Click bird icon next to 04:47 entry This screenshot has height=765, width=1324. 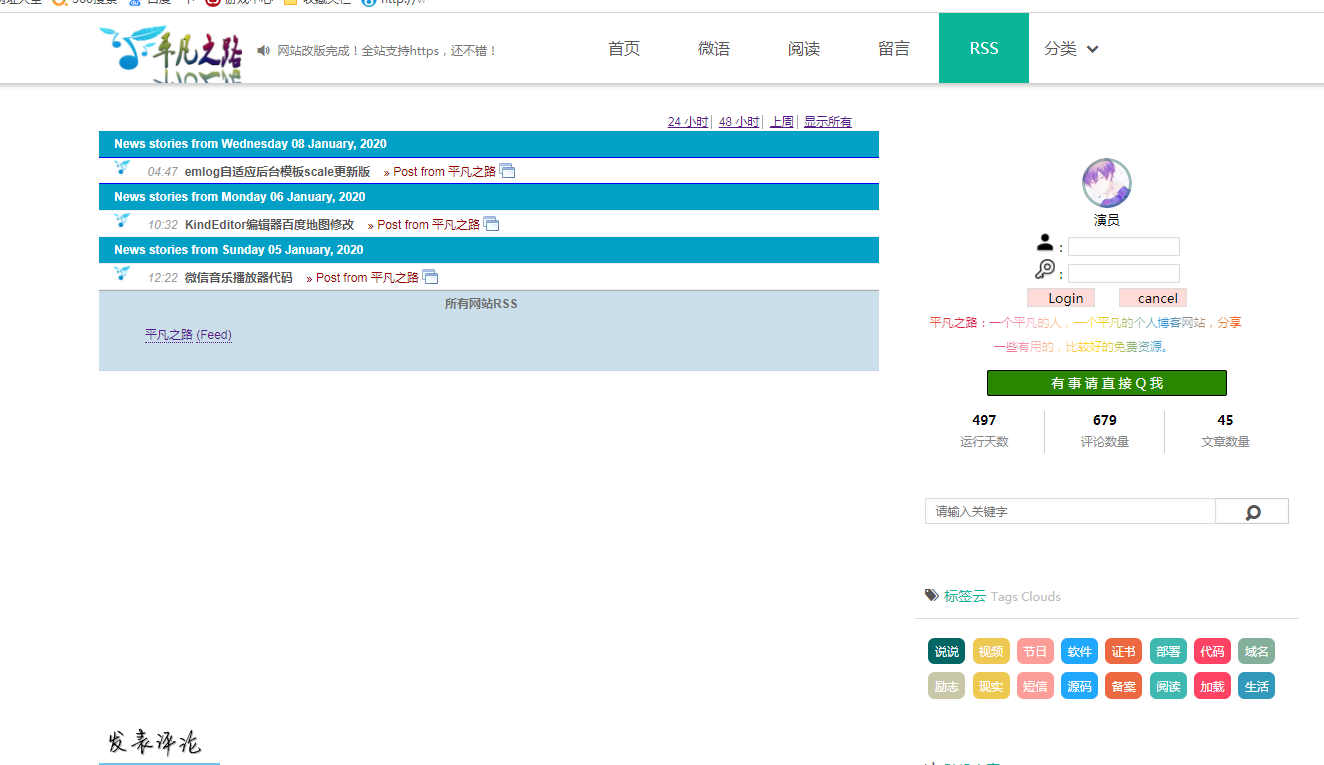(x=123, y=168)
